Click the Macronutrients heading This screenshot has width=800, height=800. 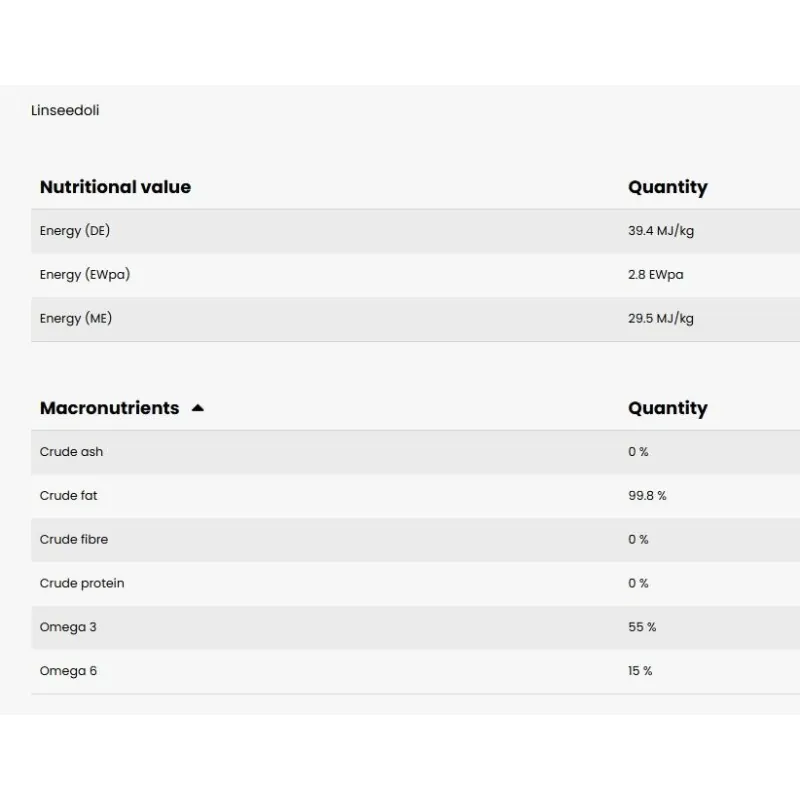click(x=109, y=408)
